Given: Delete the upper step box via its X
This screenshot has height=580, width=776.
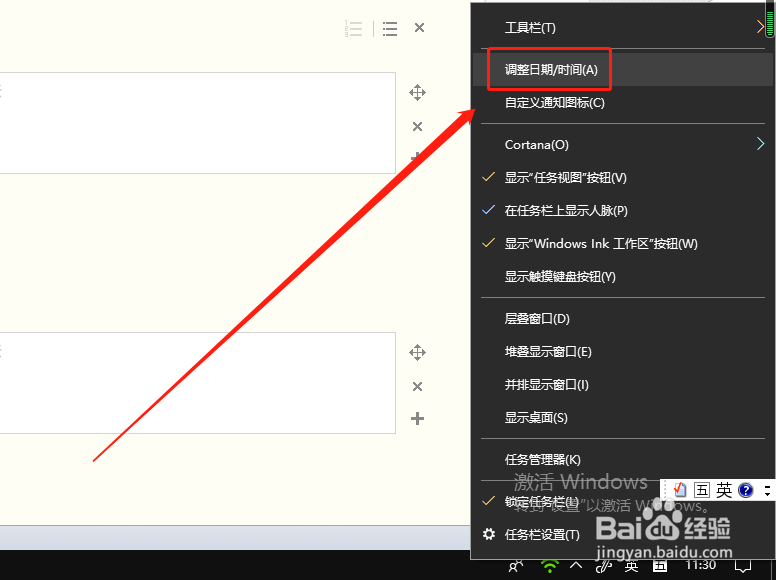Looking at the screenshot, I should click(x=417, y=127).
